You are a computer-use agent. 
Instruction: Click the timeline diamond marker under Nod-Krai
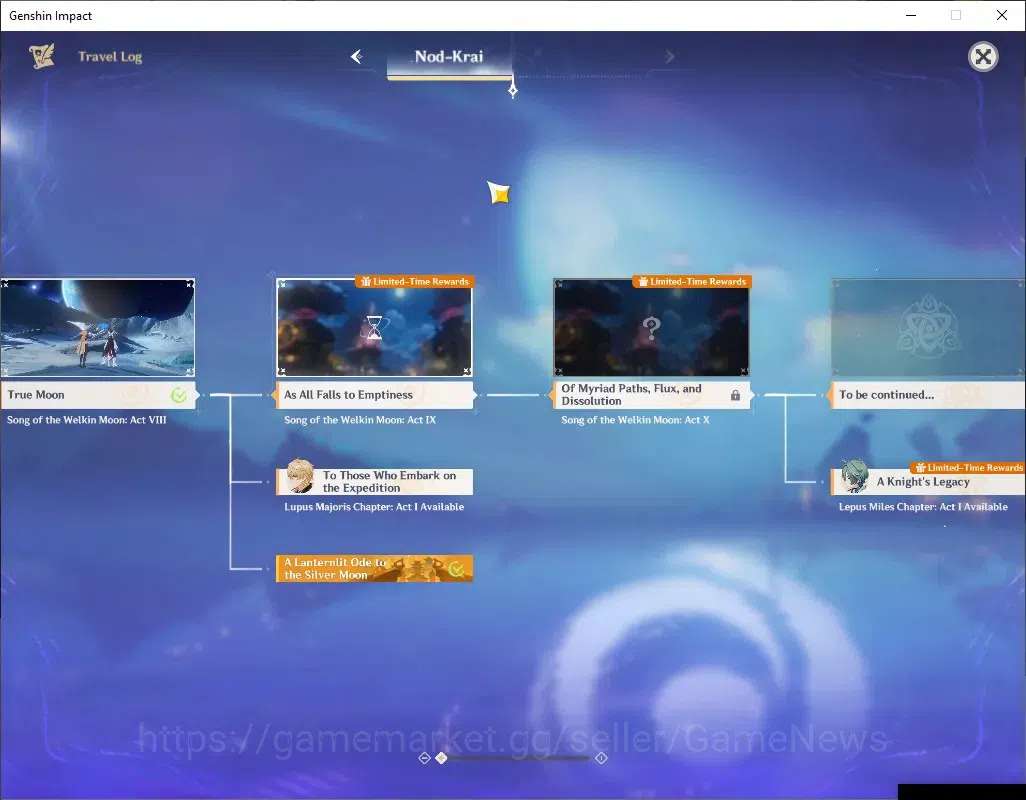(x=512, y=90)
